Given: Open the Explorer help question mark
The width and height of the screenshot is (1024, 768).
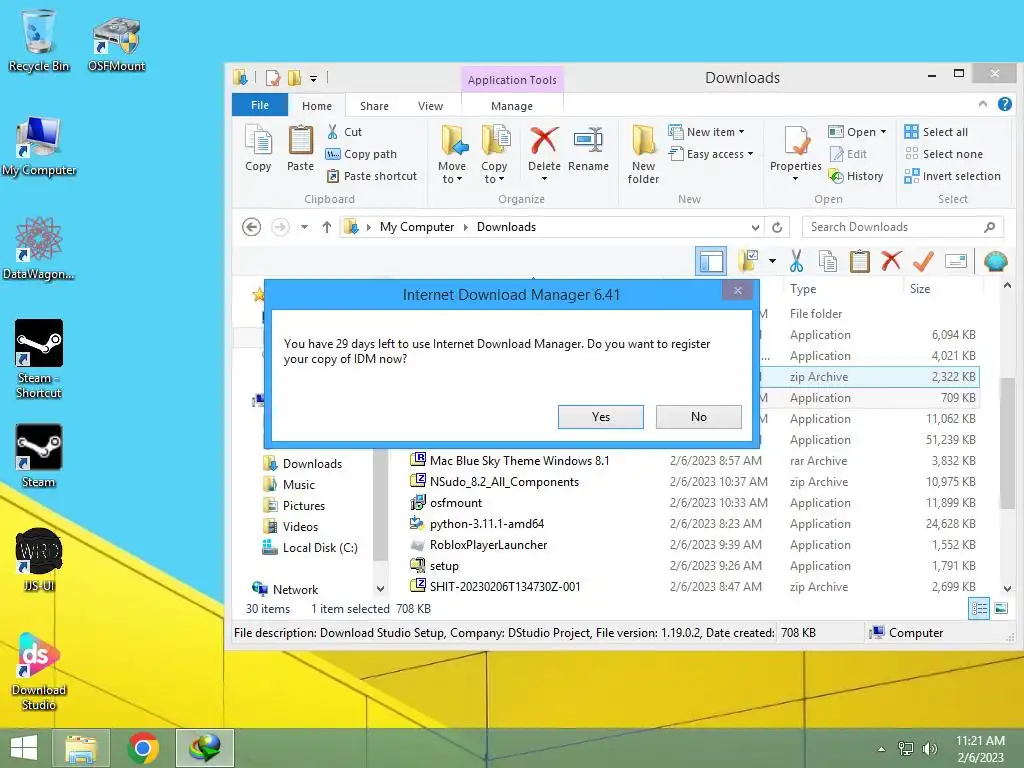Looking at the screenshot, I should 1004,104.
